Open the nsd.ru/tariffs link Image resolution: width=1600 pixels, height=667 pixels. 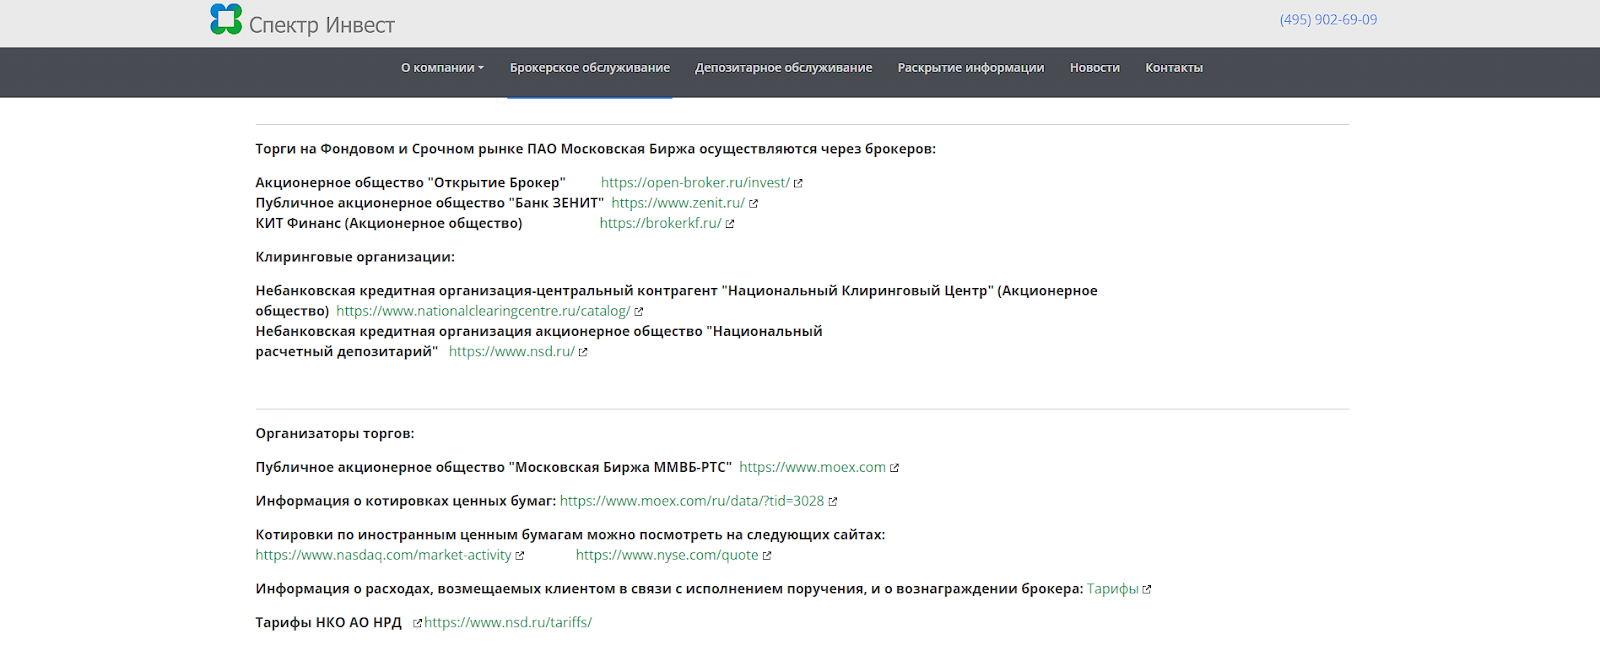508,622
